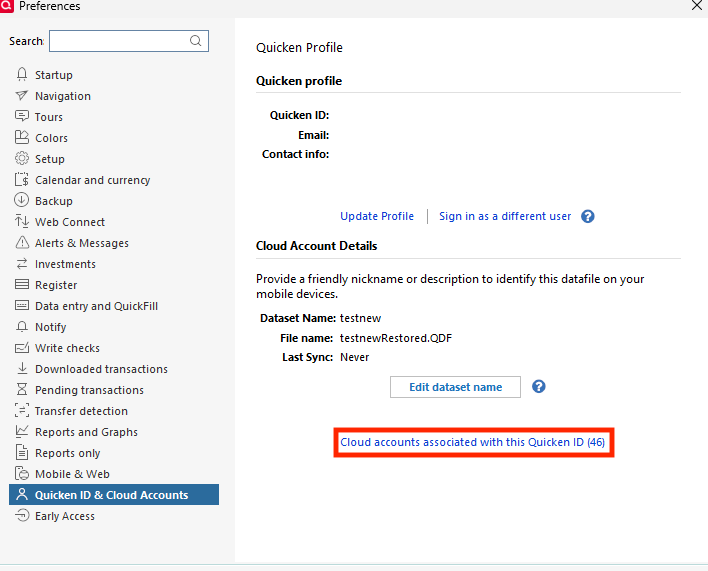Select Write checks category
This screenshot has width=708, height=571.
(67, 348)
